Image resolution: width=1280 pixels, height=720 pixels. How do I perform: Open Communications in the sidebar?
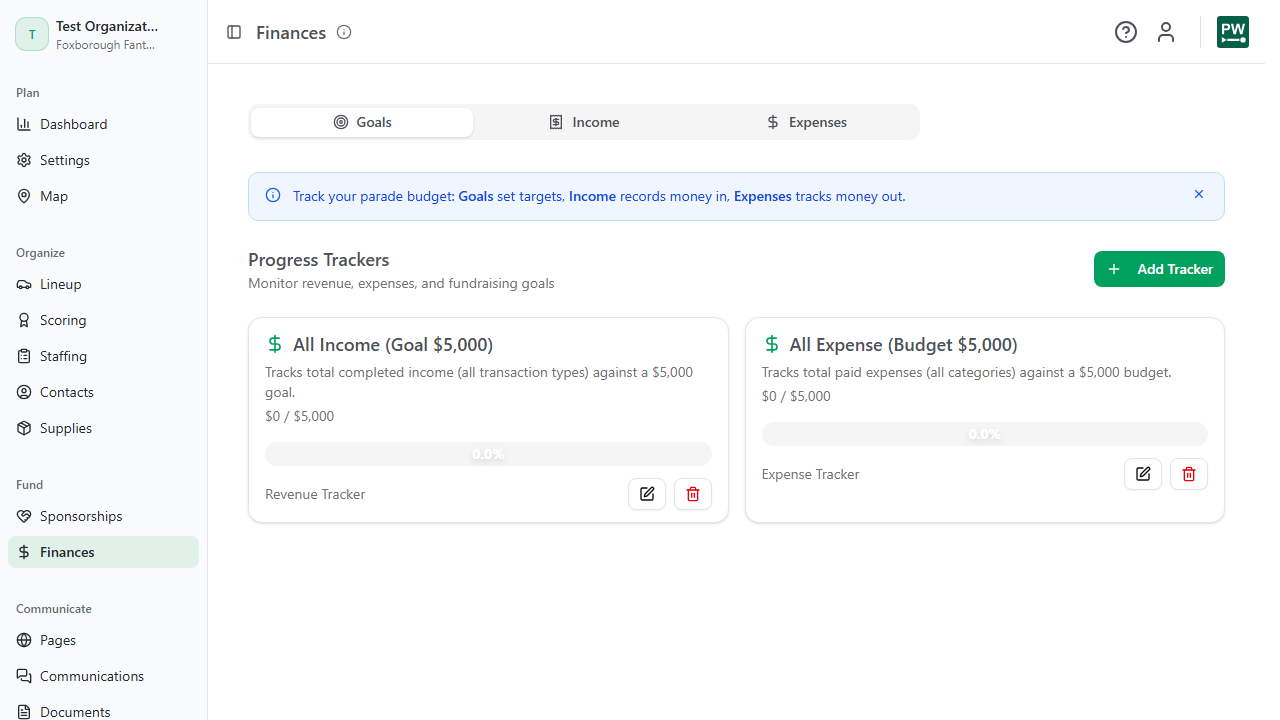click(103, 676)
